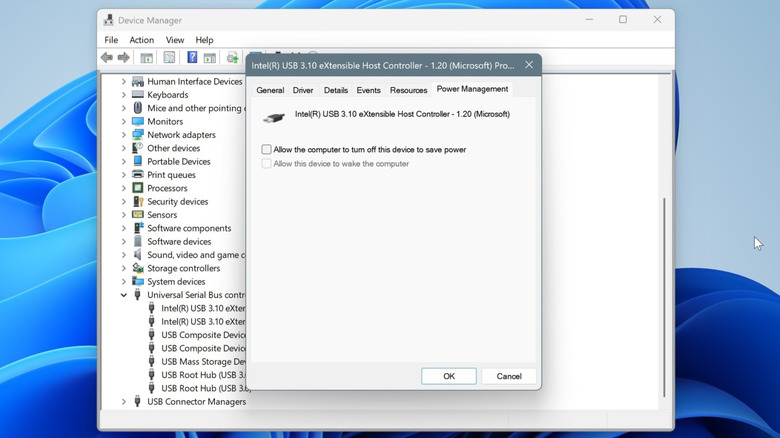Click Show/Hide Console Tree toolbar icon
This screenshot has height=438, width=780.
(146, 58)
